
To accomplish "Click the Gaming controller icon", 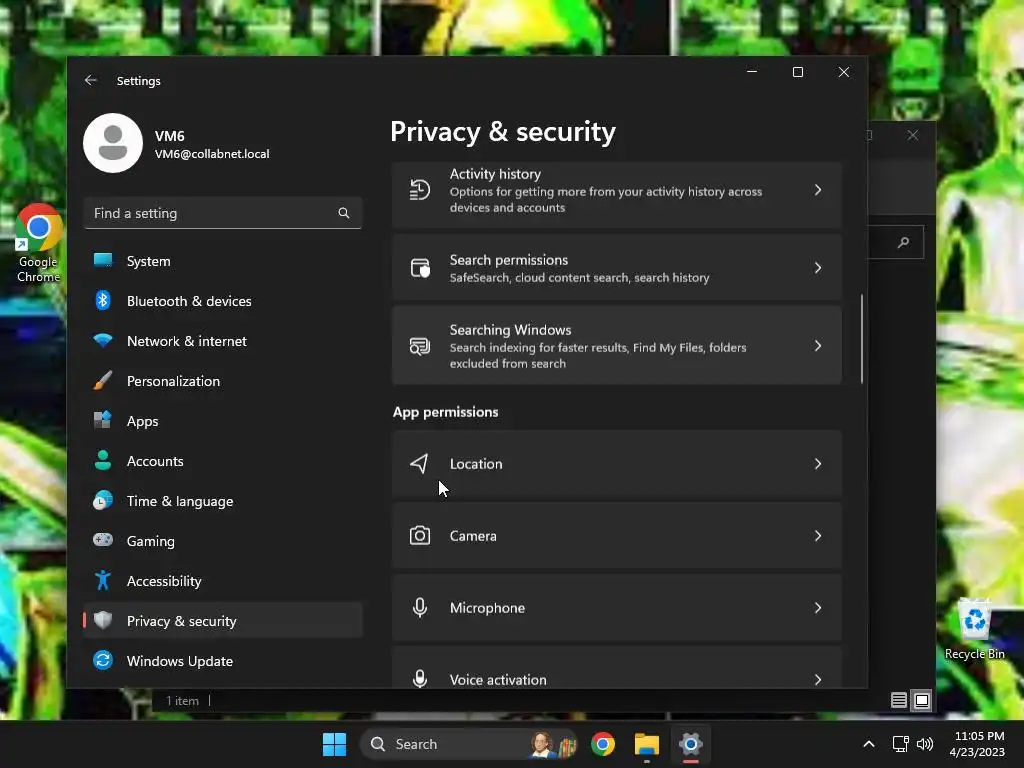I will click(103, 540).
